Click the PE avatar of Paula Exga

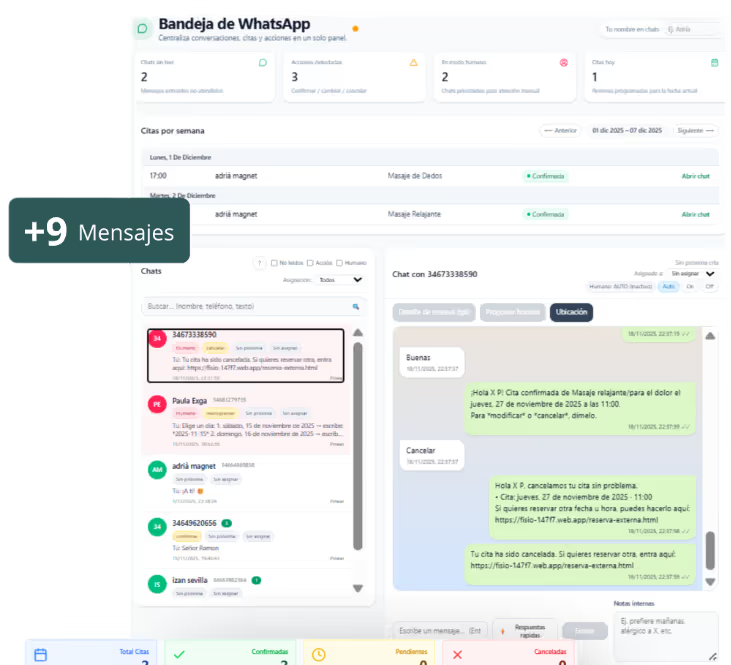[157, 404]
